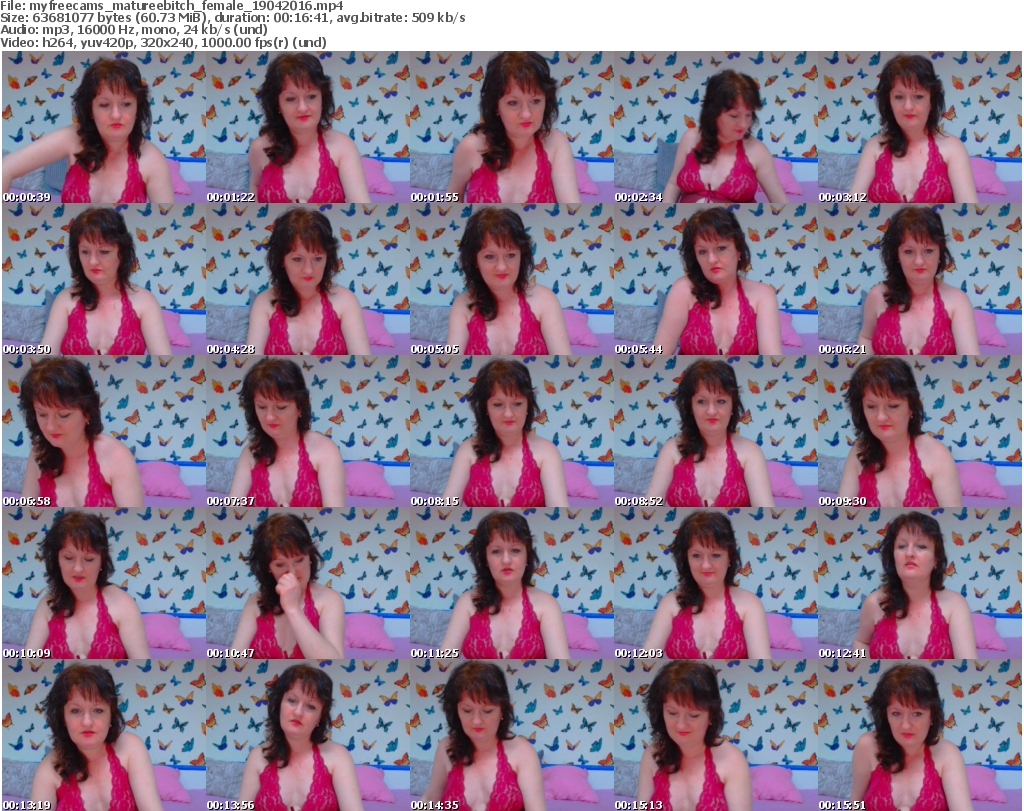
Task: Click the thumbnail at 00:15:13
Action: tap(716, 735)
